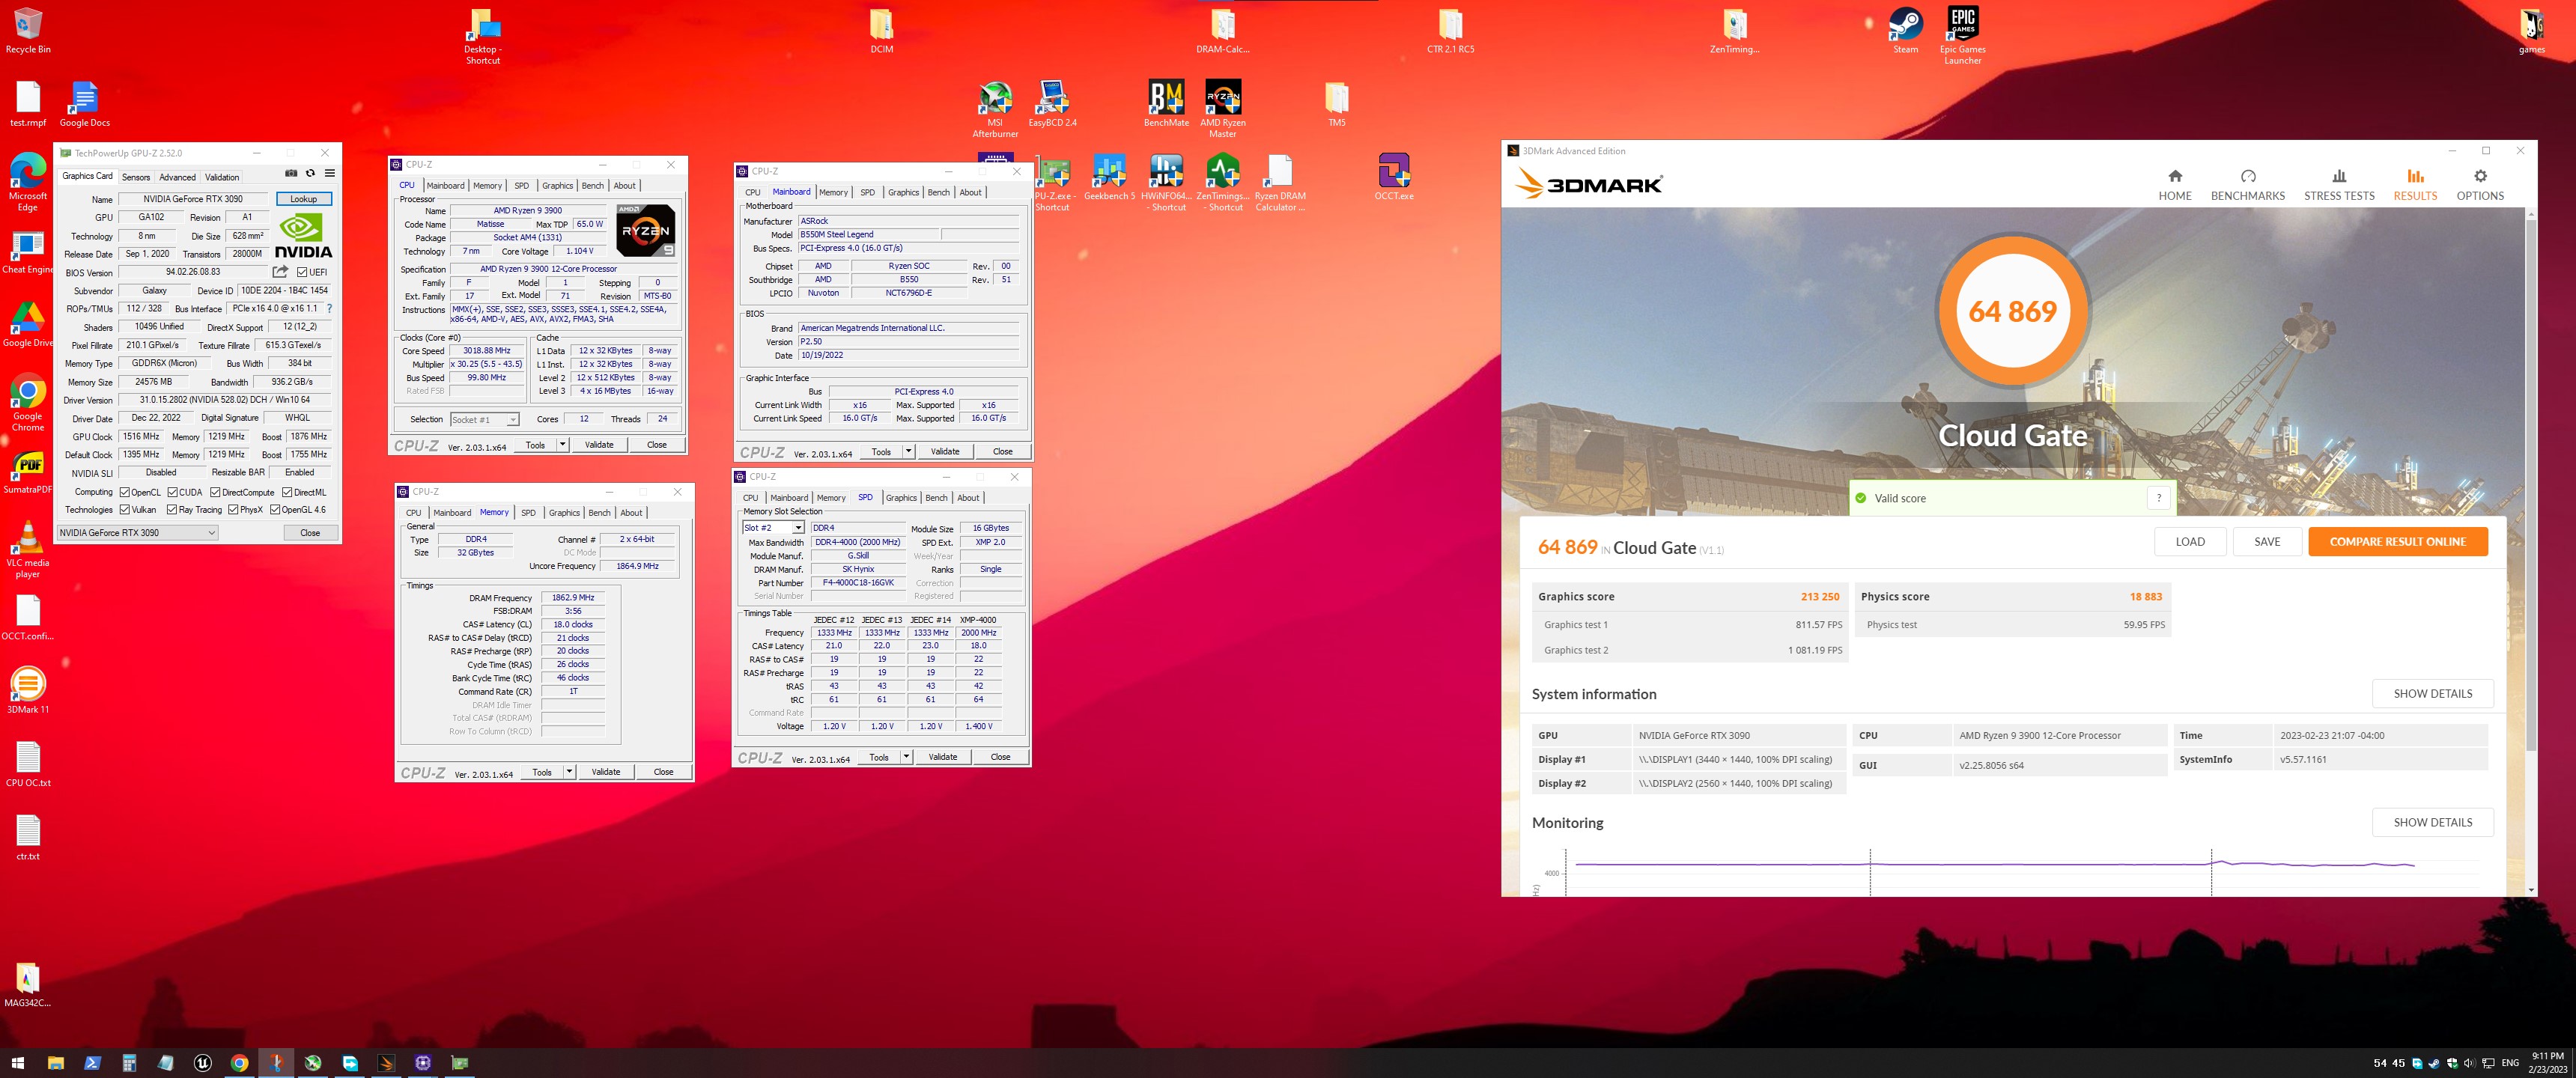Screen dimensions: 2576x1078
Task: Toggle the CUDA checkbox
Action: click(x=173, y=492)
